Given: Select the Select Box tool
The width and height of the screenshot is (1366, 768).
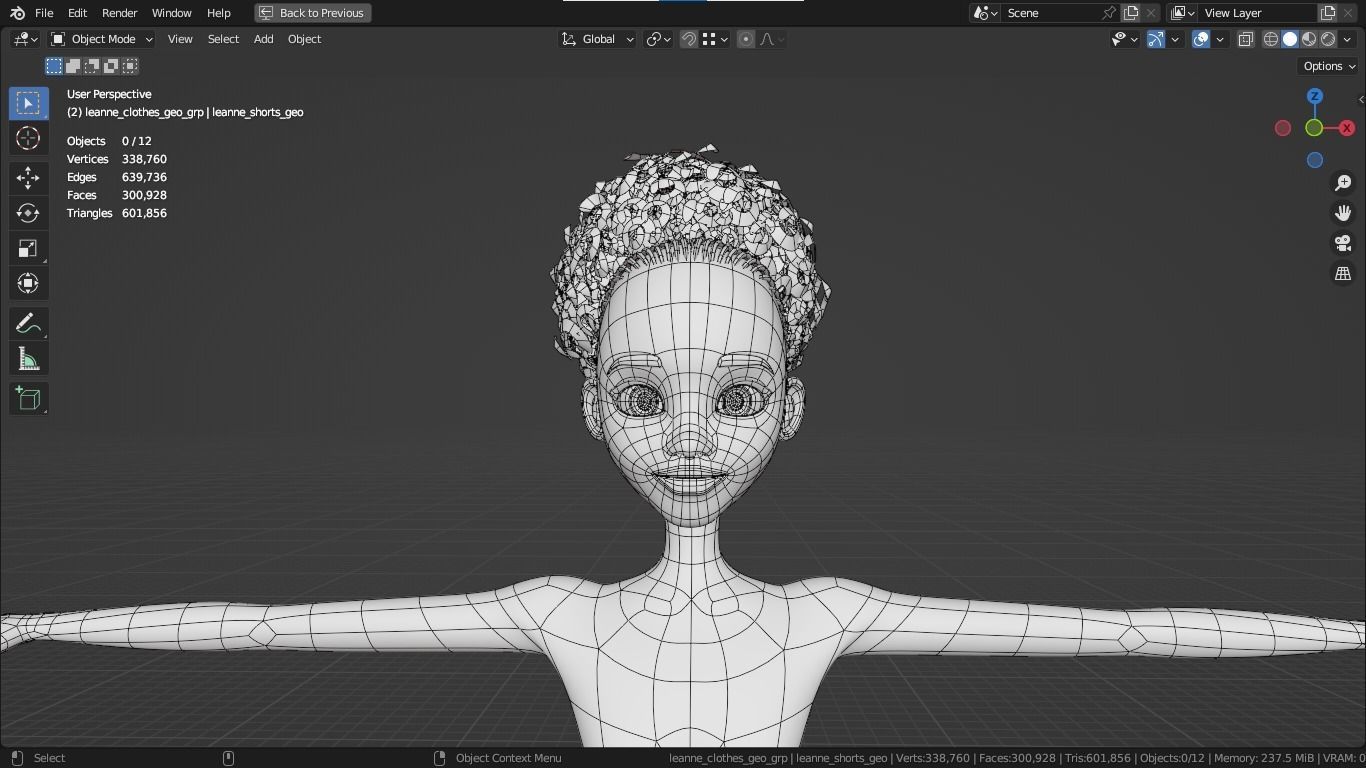Looking at the screenshot, I should pos(28,103).
